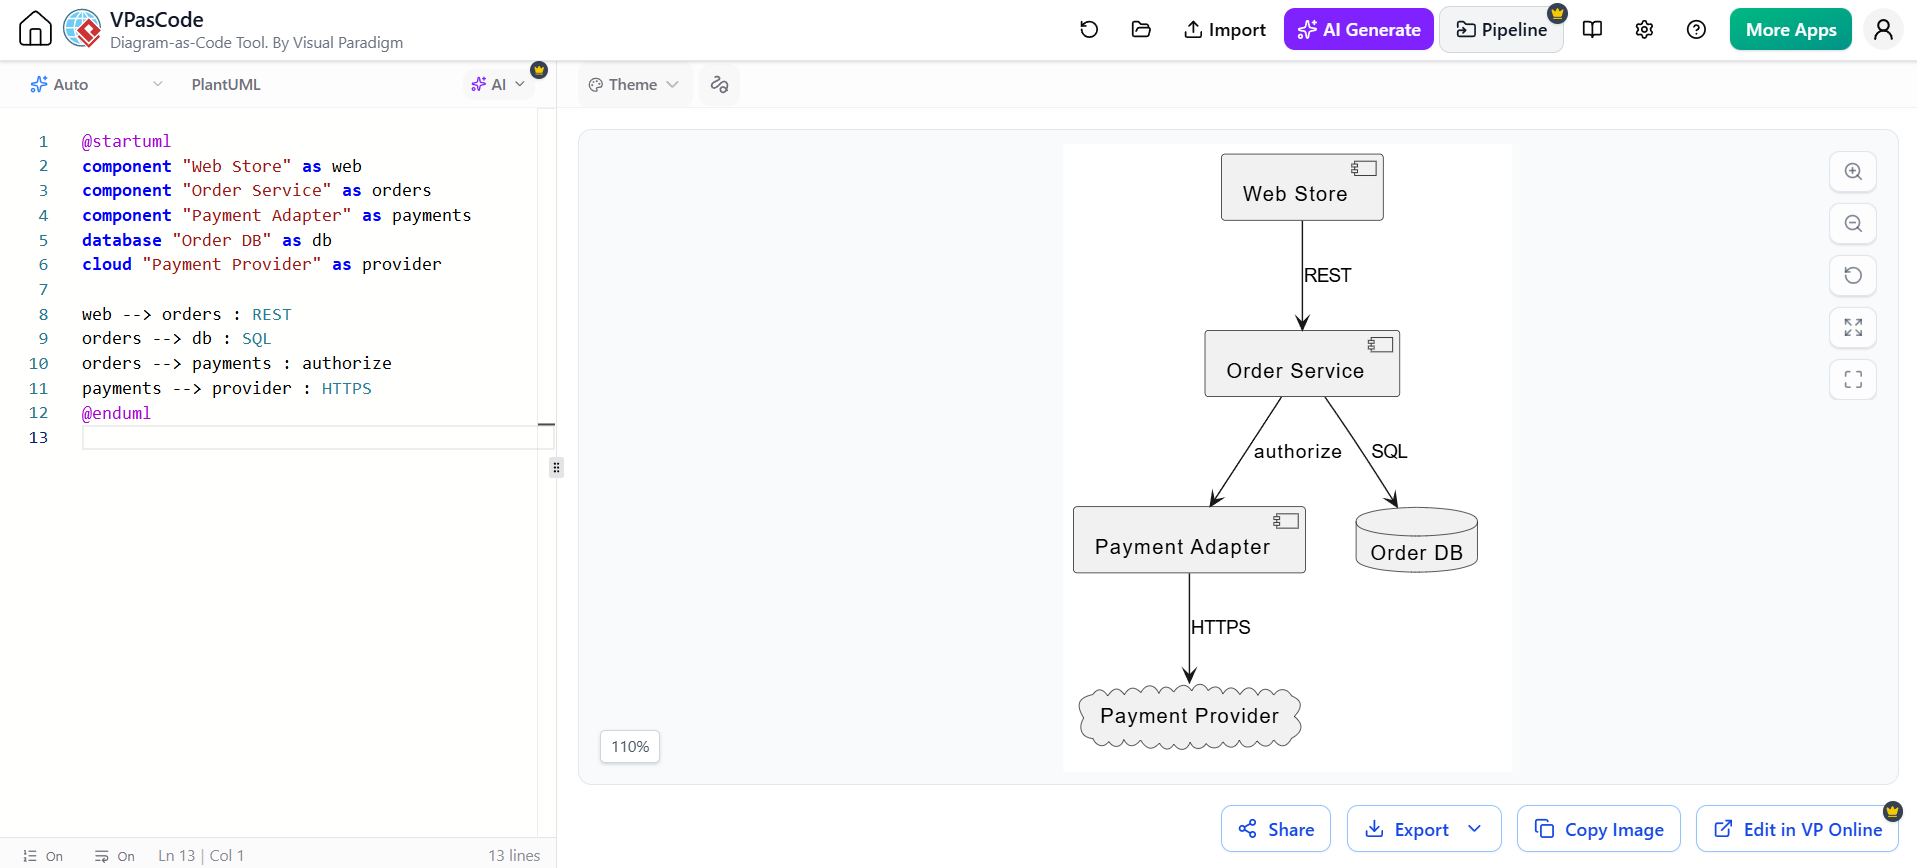Open the Auto mode dropdown
The height and width of the screenshot is (868, 1917).
coord(96,84)
